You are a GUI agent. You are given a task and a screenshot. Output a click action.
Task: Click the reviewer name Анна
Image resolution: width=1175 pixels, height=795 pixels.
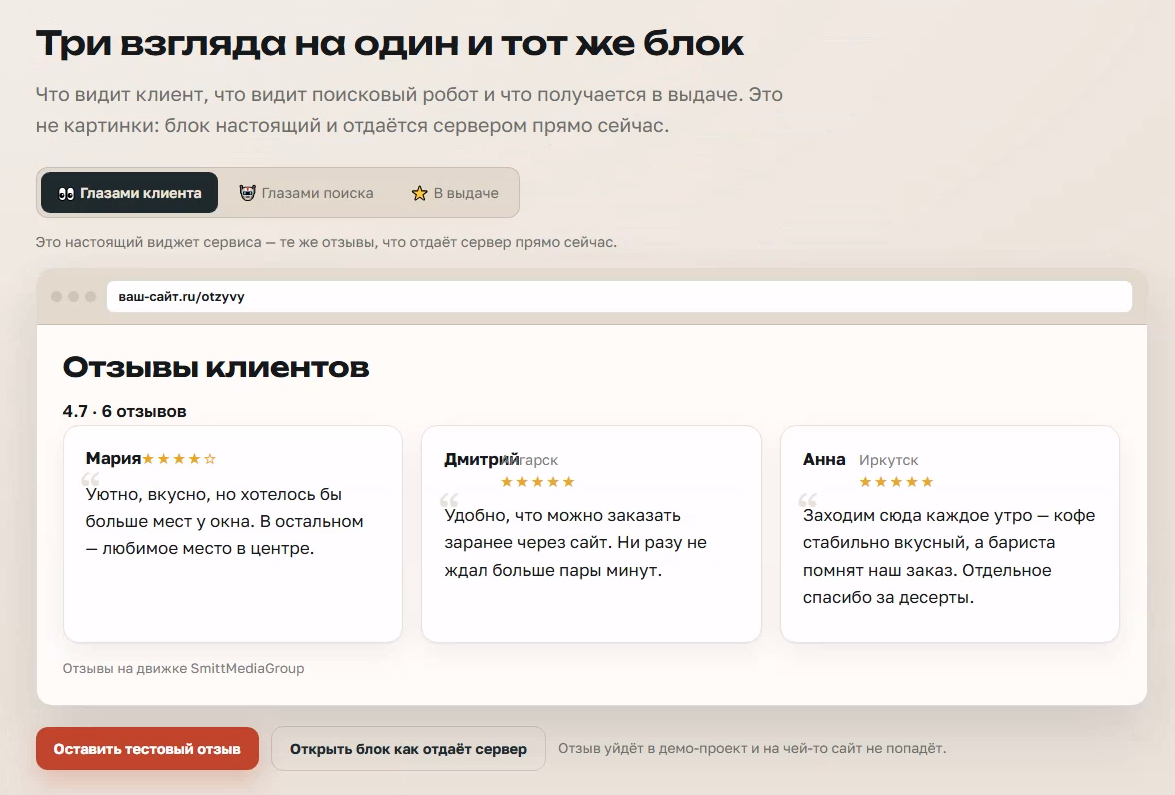[x=824, y=459]
